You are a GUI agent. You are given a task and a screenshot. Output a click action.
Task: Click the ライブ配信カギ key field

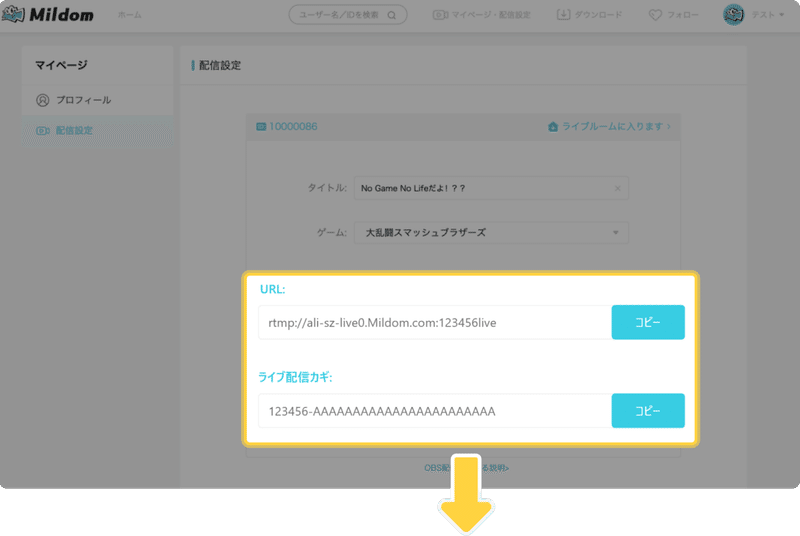pyautogui.click(x=435, y=411)
